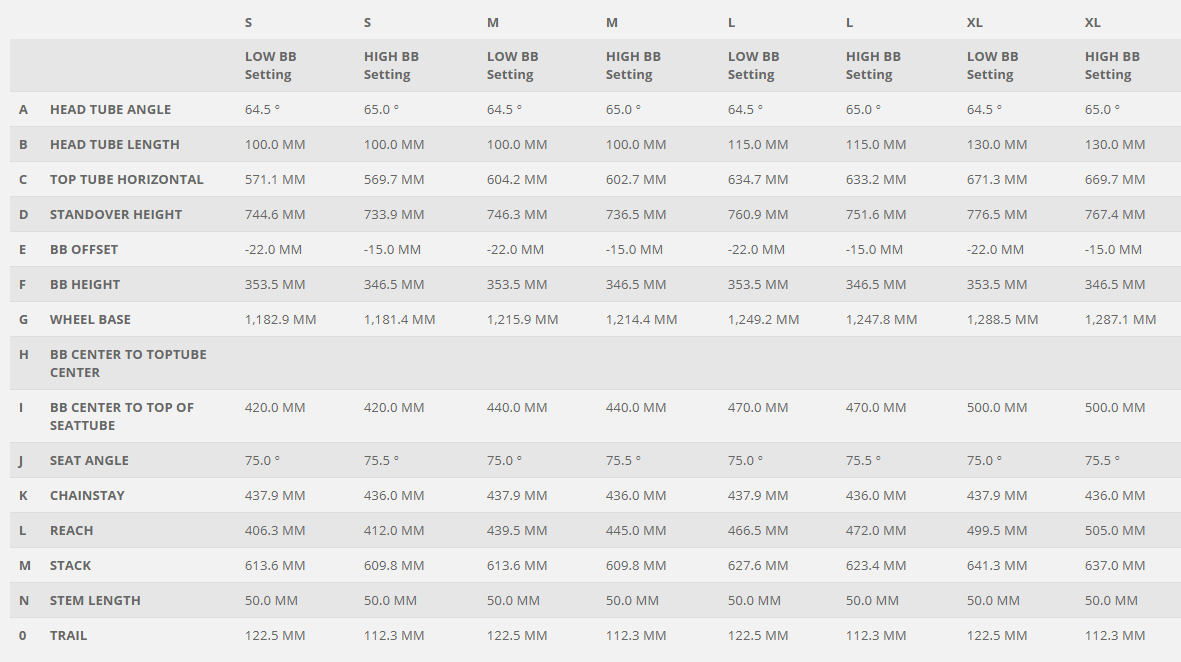
Task: Click the TOP TUBE HORIZONTAL row label
Action: click(126, 179)
